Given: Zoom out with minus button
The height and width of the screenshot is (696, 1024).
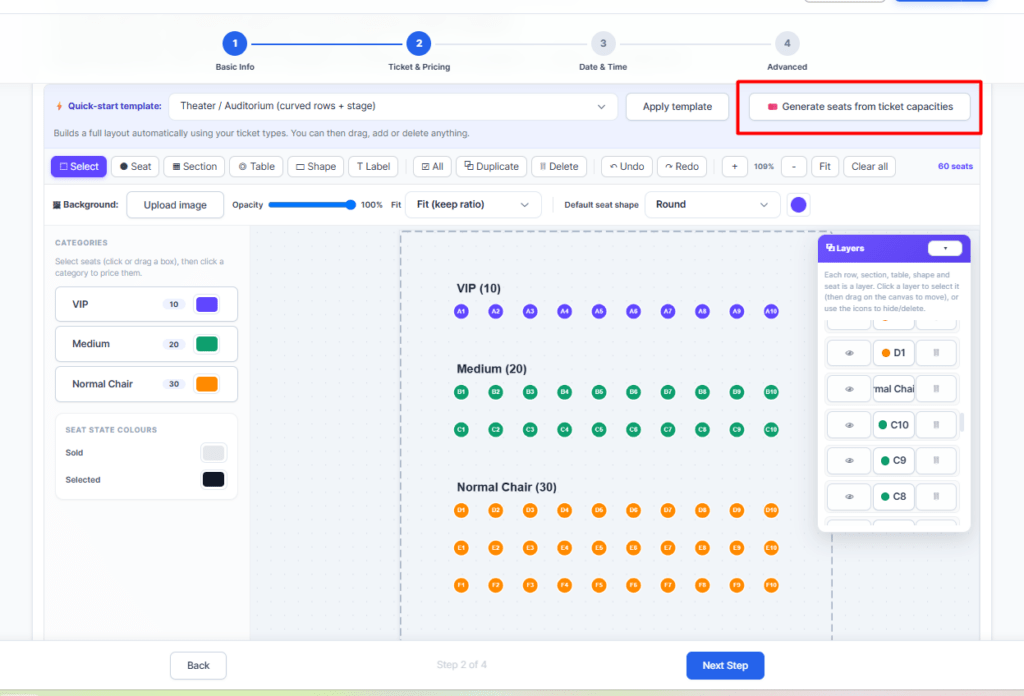Looking at the screenshot, I should point(794,166).
